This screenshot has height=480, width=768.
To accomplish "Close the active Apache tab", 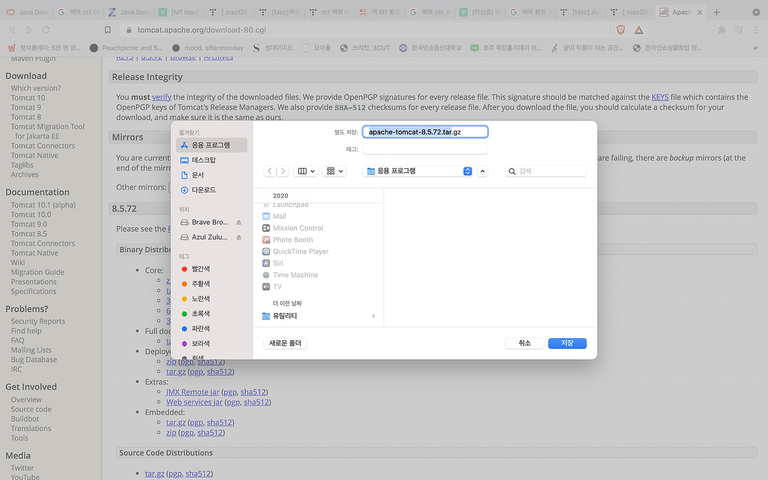I will pyautogui.click(x=700, y=12).
